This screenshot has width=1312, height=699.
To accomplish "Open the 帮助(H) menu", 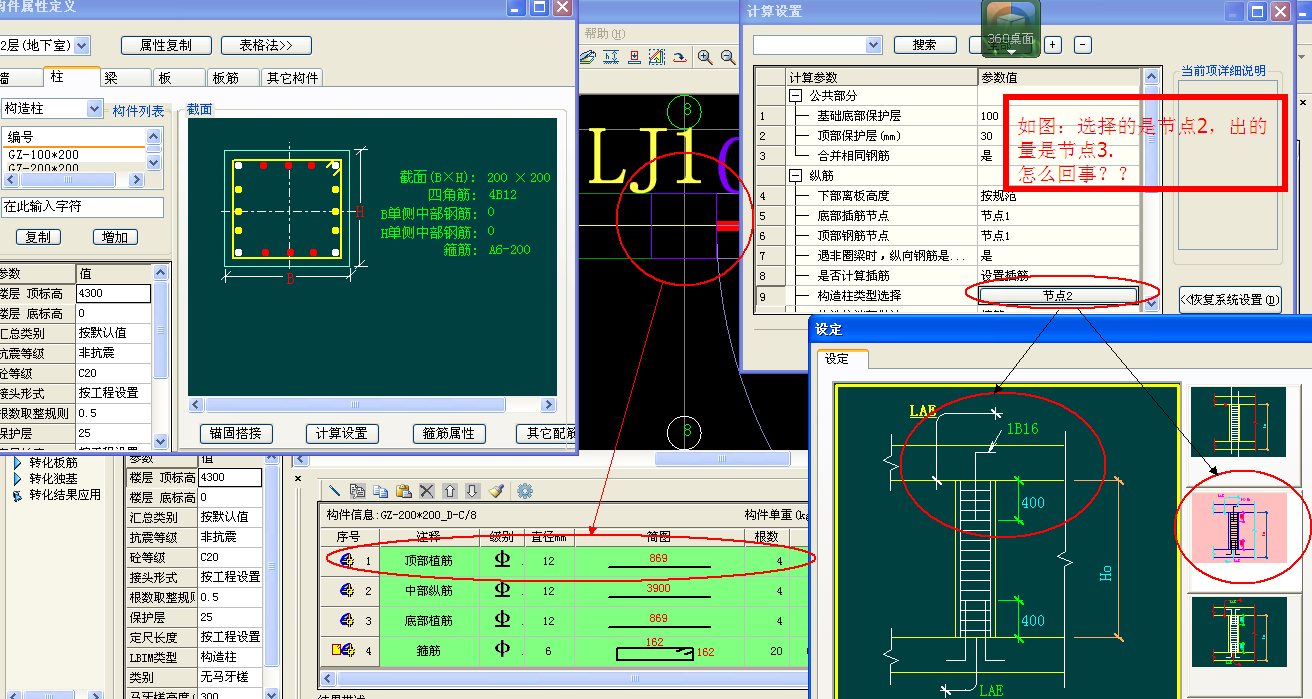I will tap(604, 33).
